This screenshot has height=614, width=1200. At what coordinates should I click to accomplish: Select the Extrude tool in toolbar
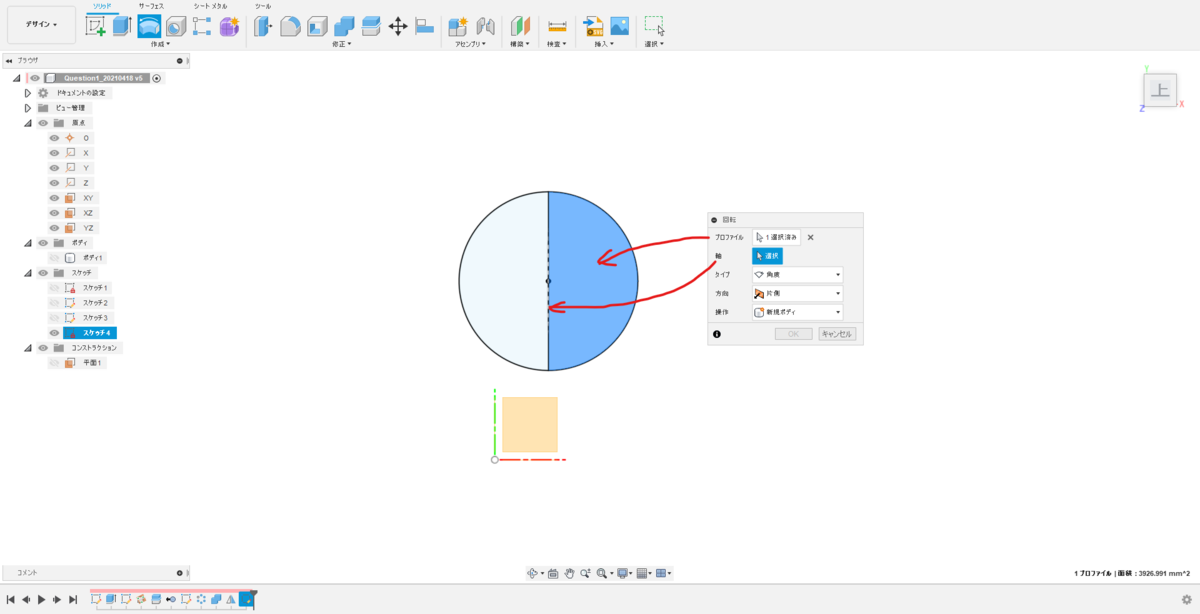(122, 26)
